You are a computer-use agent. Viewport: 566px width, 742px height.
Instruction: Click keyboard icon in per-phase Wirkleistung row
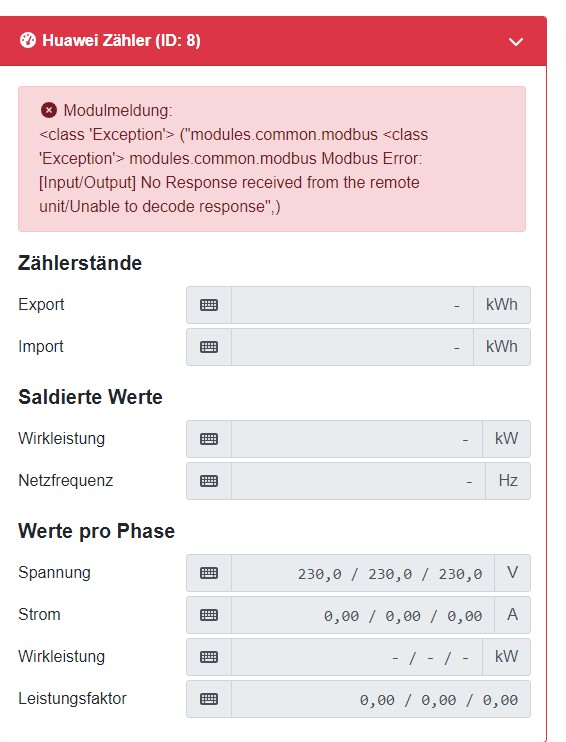tap(209, 657)
